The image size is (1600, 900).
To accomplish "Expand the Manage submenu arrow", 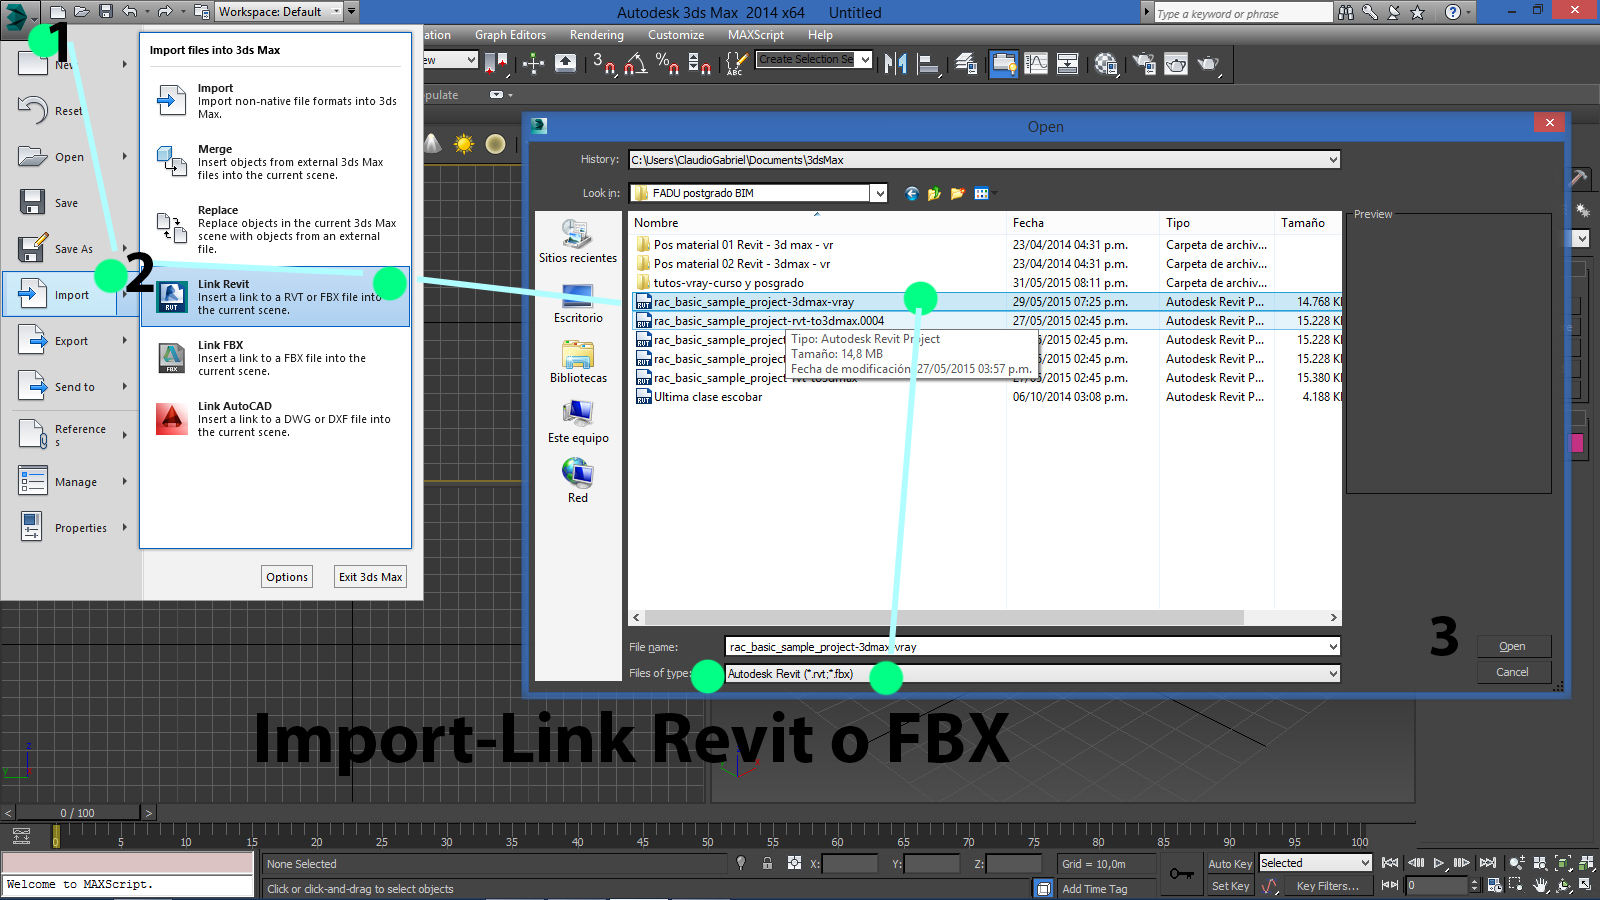I will (125, 481).
